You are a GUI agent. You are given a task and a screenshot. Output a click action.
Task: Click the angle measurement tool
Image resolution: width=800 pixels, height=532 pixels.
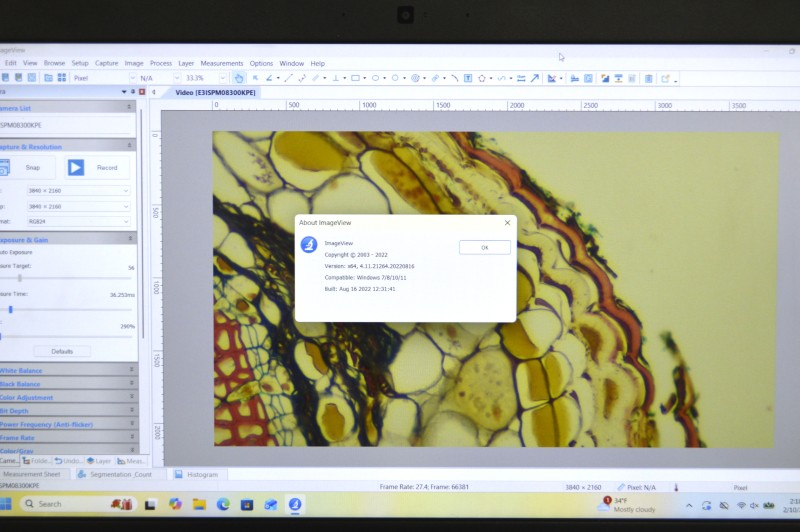tap(270, 78)
